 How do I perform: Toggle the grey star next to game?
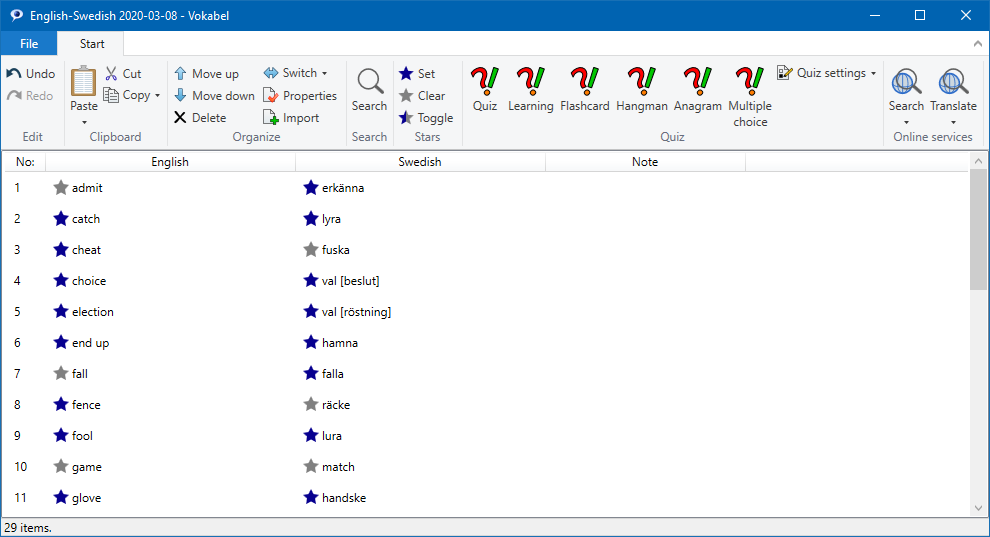[61, 466]
